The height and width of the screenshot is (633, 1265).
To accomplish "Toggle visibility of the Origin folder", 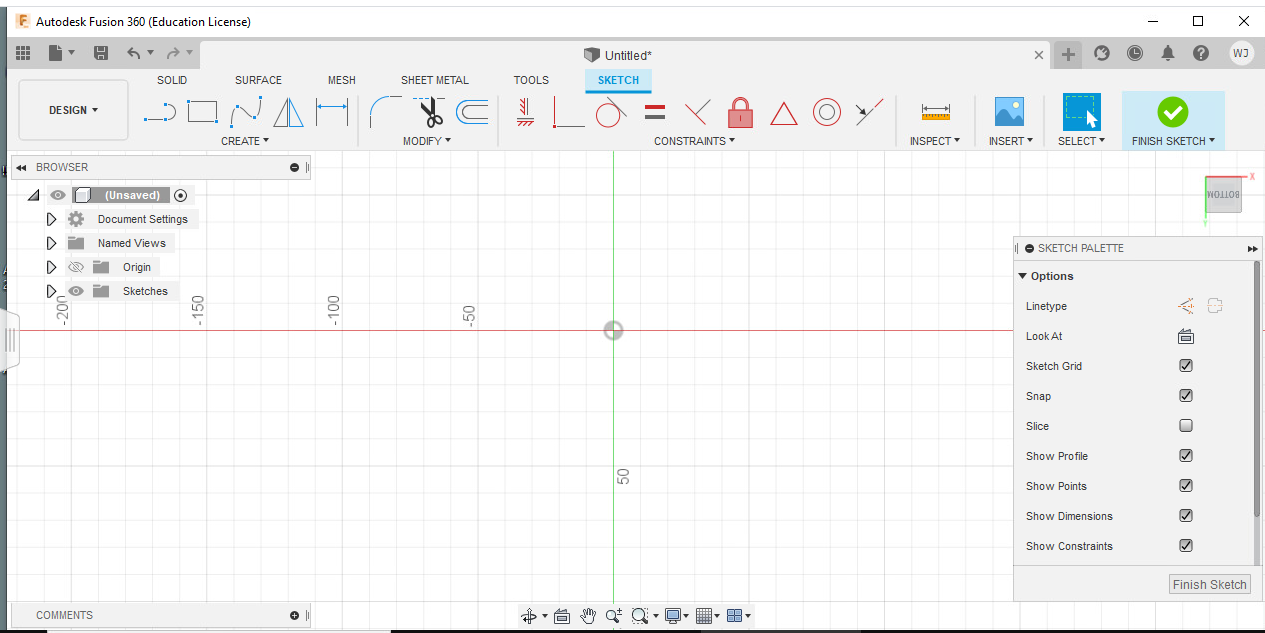I will [x=75, y=266].
